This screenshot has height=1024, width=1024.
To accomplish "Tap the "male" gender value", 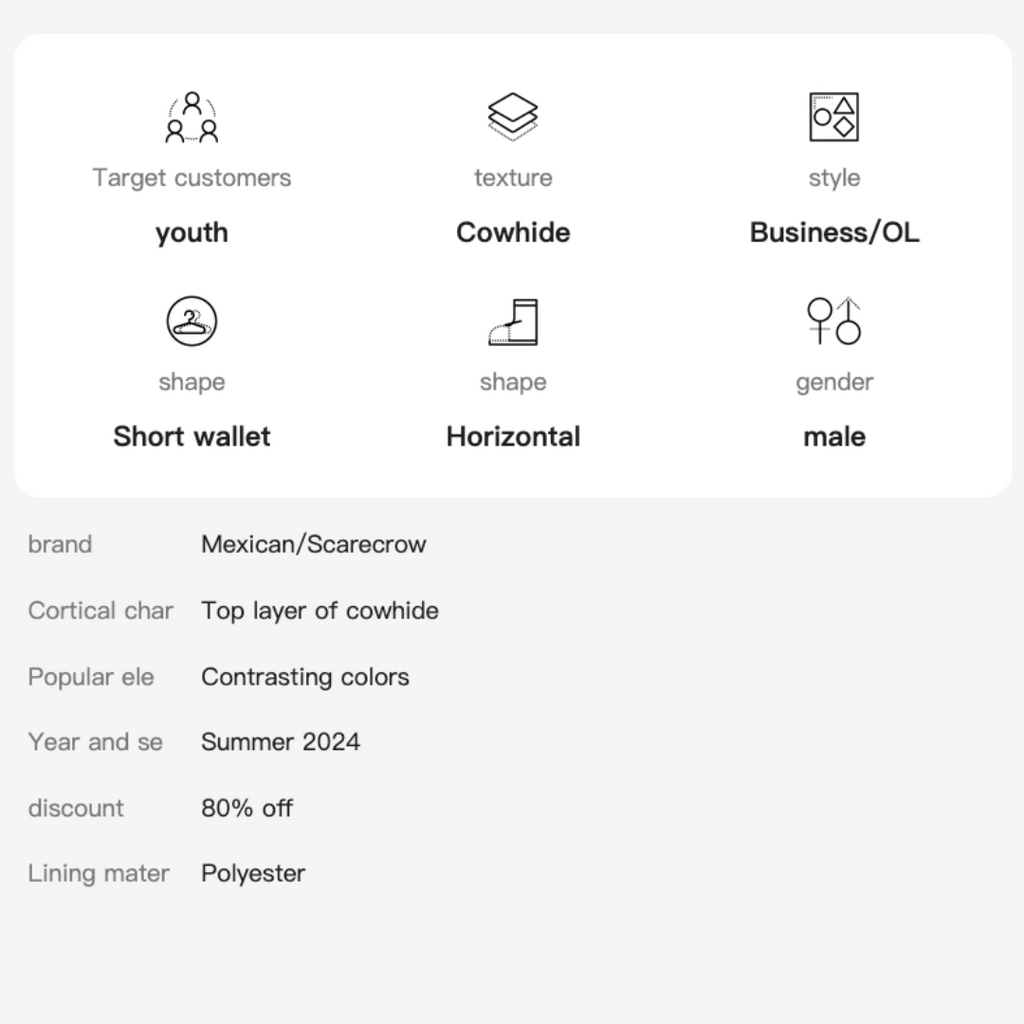I will (x=834, y=437).
